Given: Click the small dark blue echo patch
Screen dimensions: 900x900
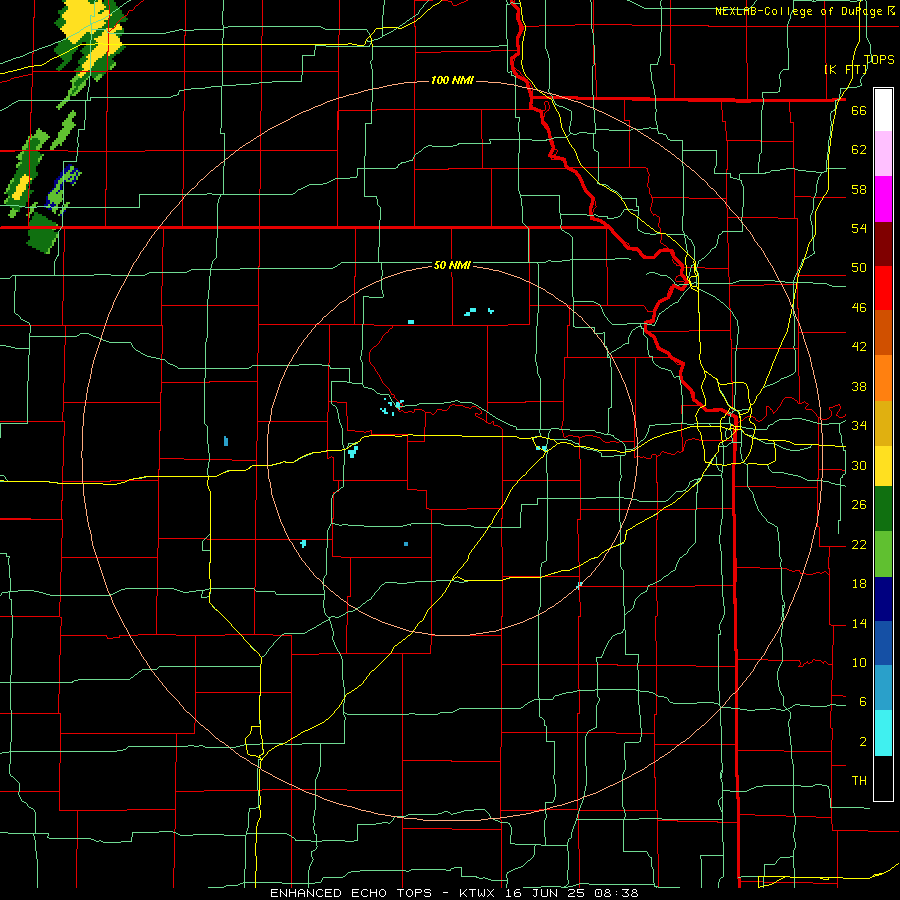Looking at the screenshot, I should click(x=63, y=187).
